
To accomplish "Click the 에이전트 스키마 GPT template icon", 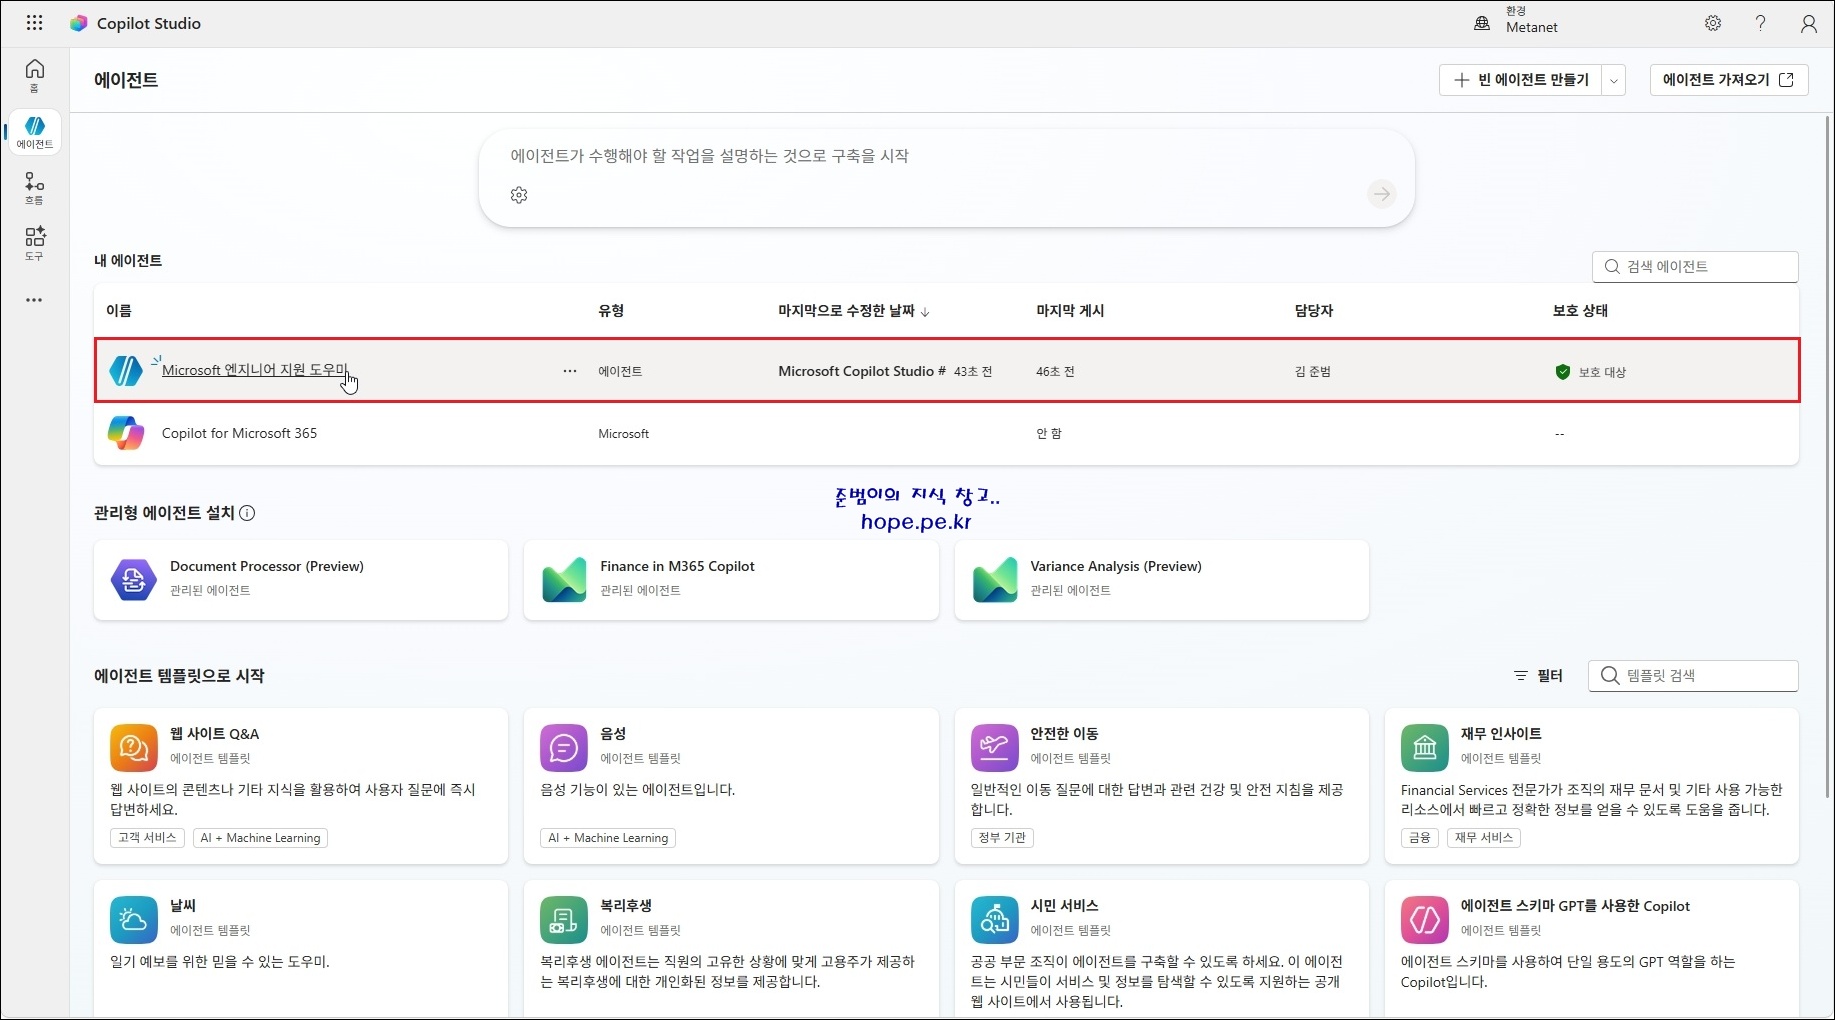I will [1425, 920].
